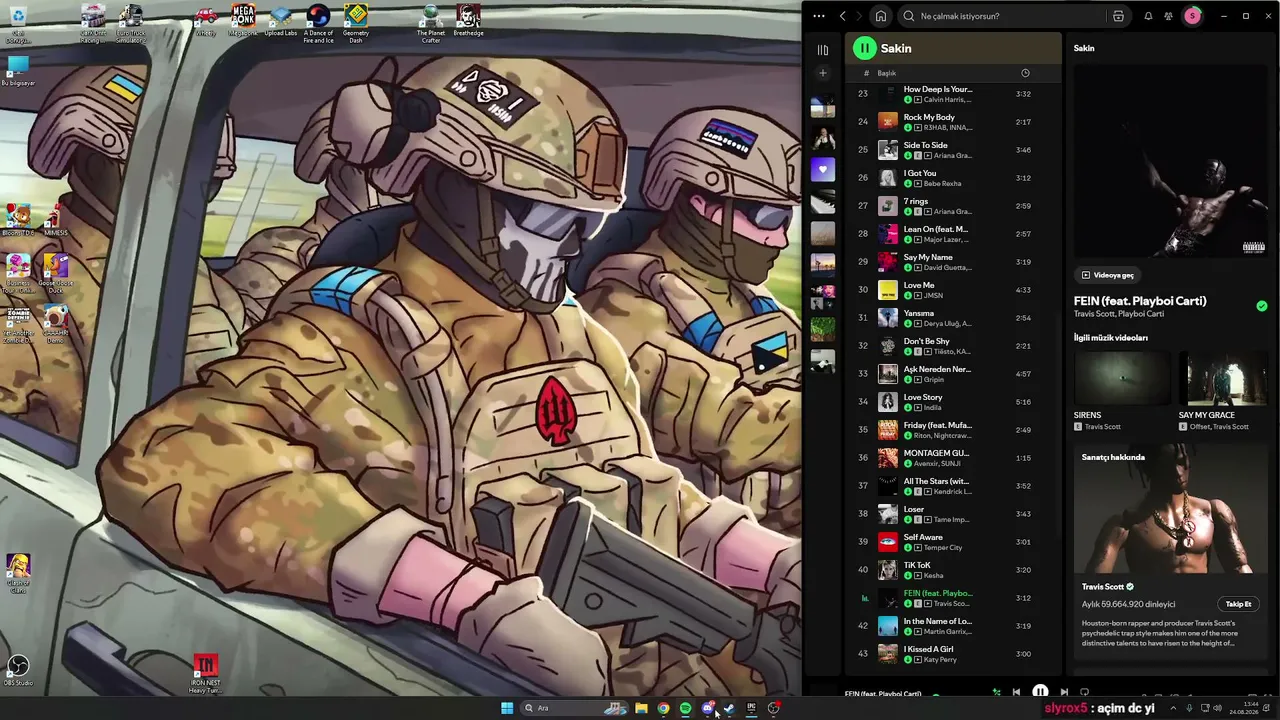Click album art of "Love Me" track
Screen dimensions: 1280x720
click(x=888, y=290)
